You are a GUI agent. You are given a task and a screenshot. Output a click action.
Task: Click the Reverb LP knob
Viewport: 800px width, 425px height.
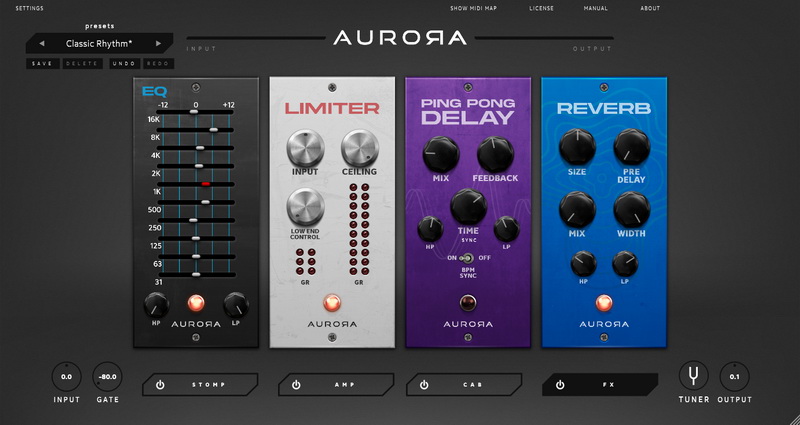[624, 264]
